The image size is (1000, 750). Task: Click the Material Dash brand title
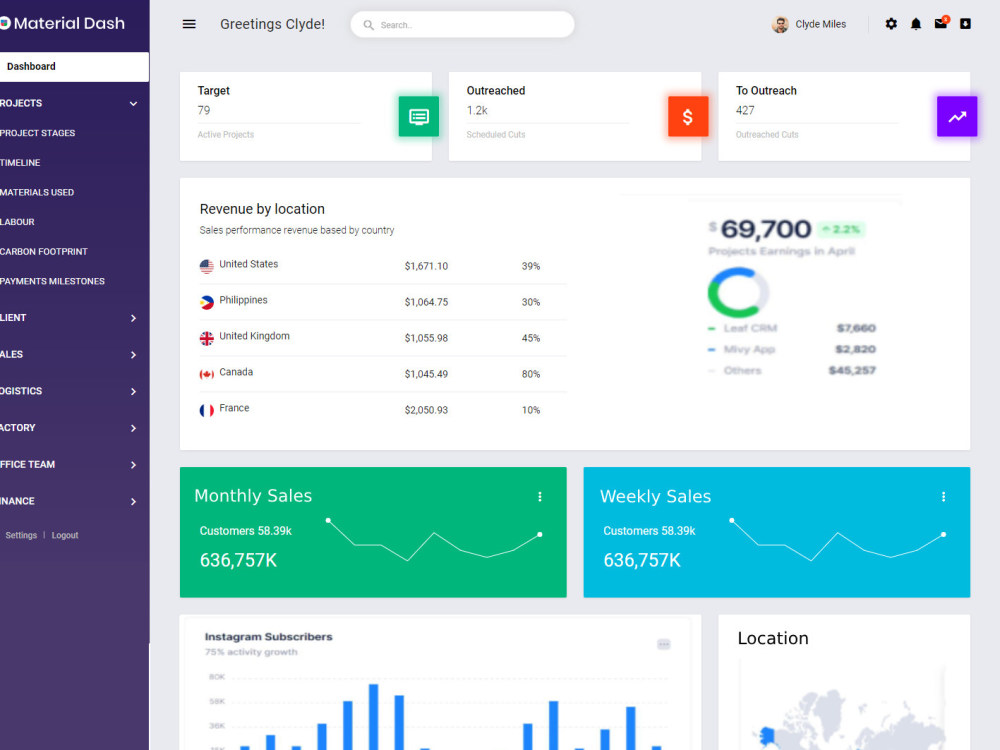click(69, 24)
